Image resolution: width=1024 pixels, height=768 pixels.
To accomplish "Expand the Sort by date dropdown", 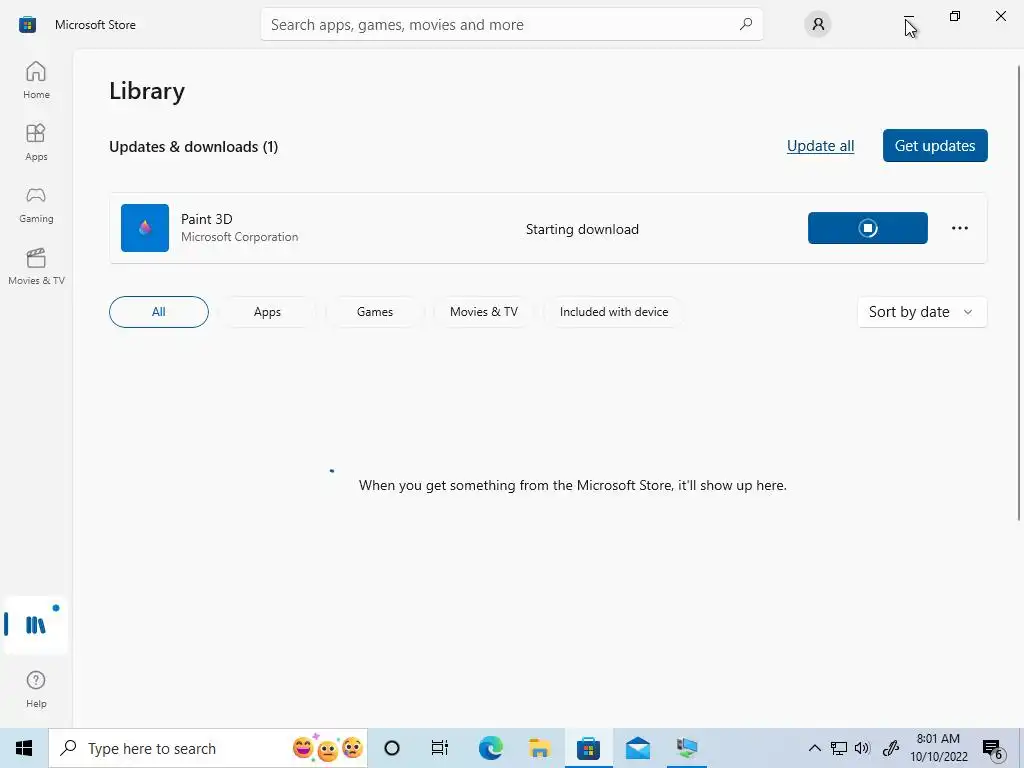I will tap(922, 312).
